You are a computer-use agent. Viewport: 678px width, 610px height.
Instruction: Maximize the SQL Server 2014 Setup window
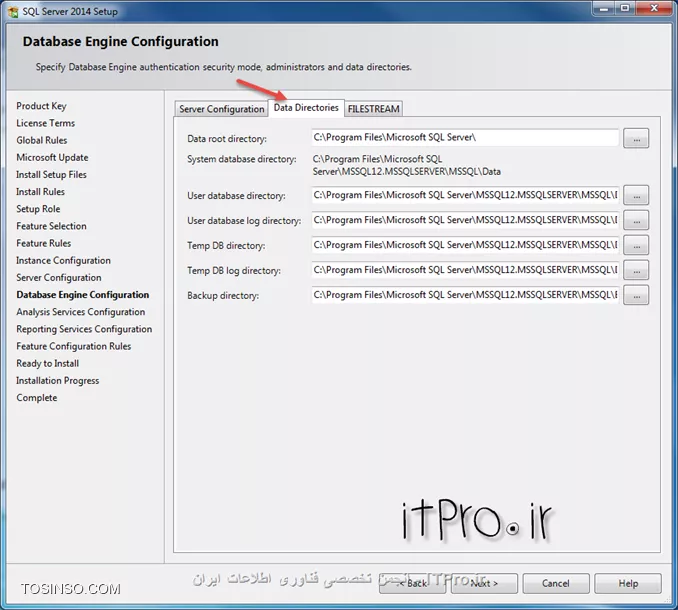[625, 8]
